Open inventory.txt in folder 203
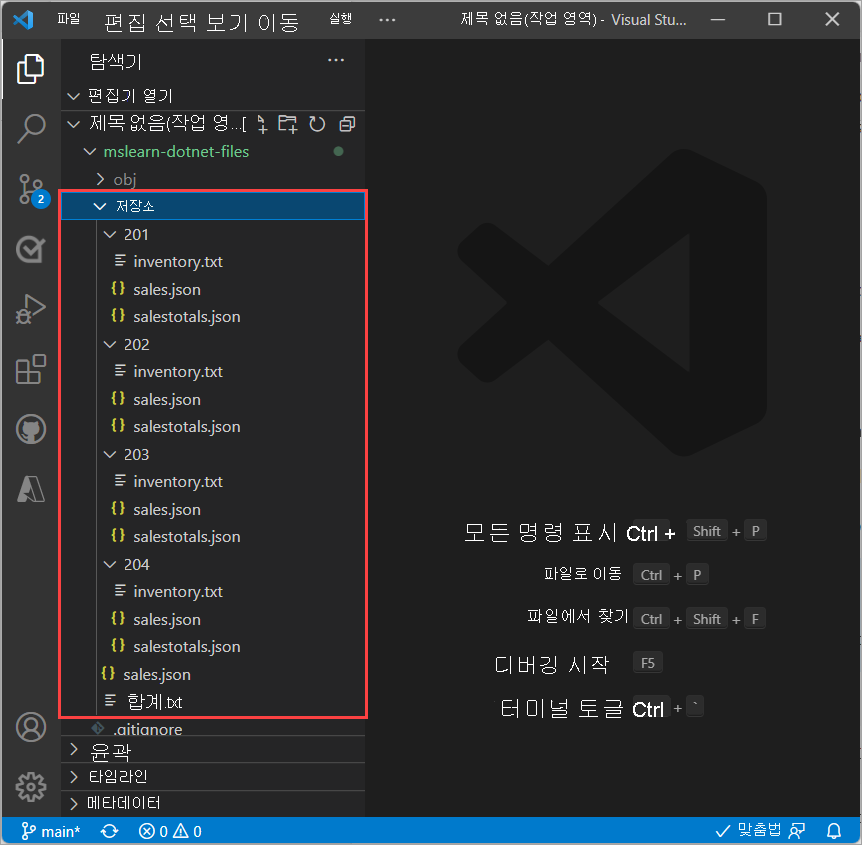862x845 pixels. click(213, 482)
